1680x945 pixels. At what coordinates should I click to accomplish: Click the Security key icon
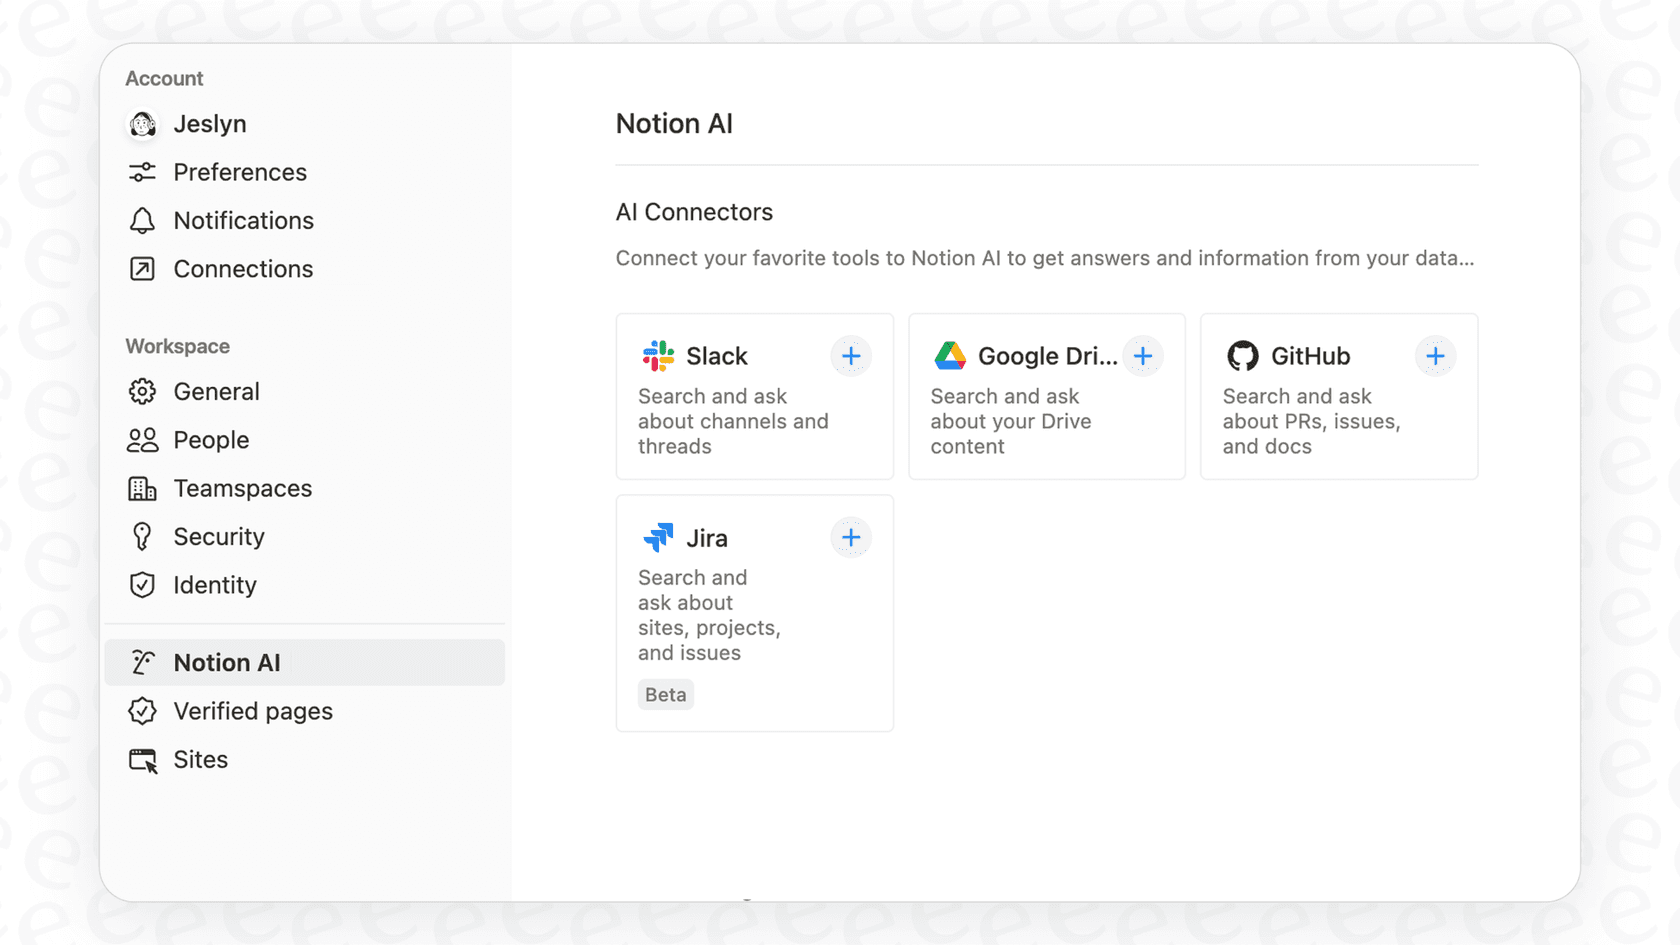143,537
